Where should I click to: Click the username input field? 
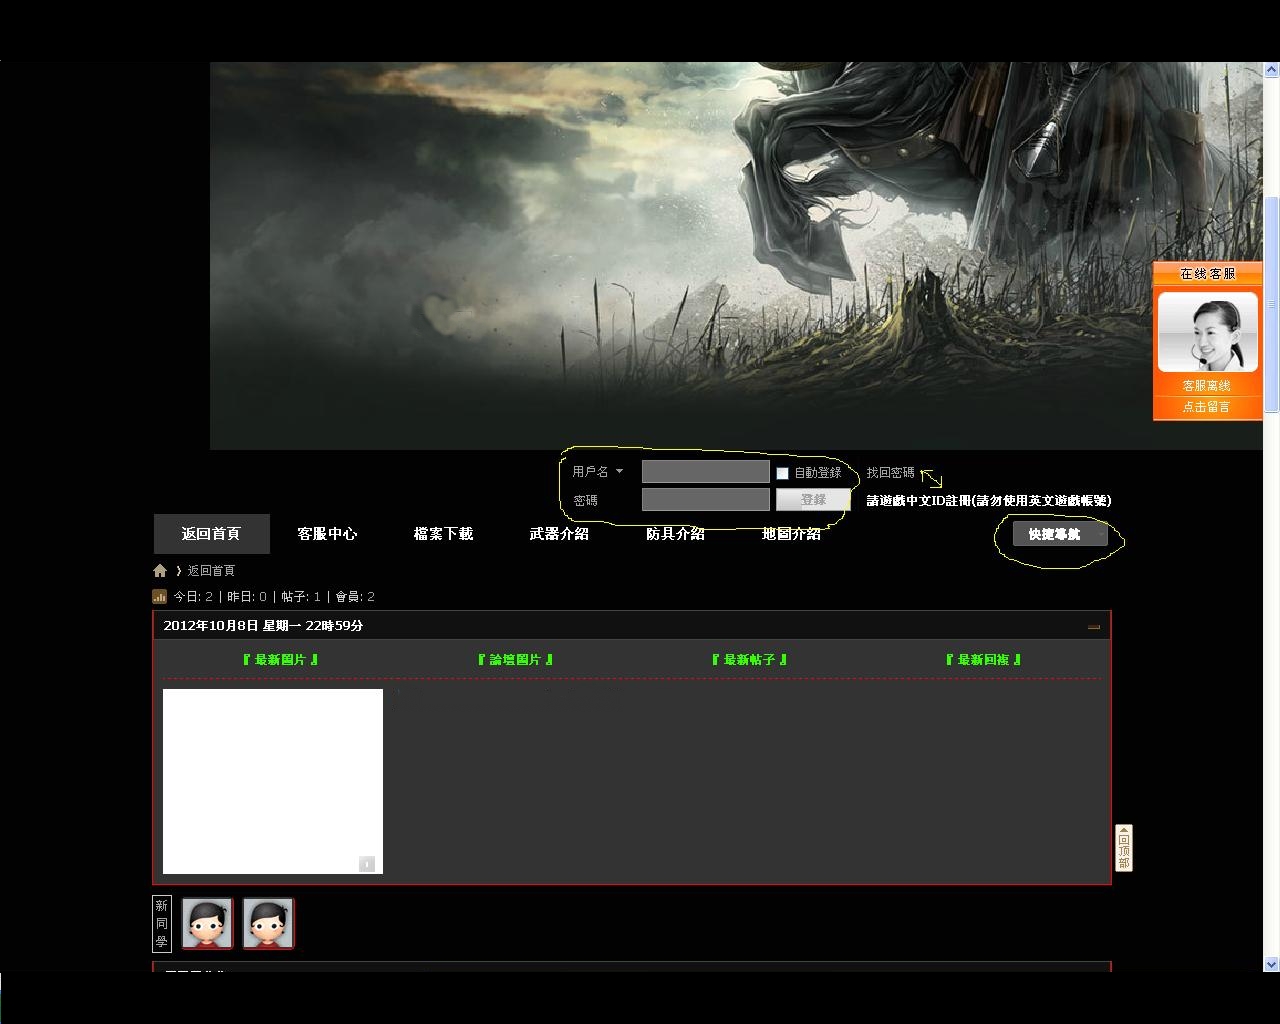[x=706, y=472]
